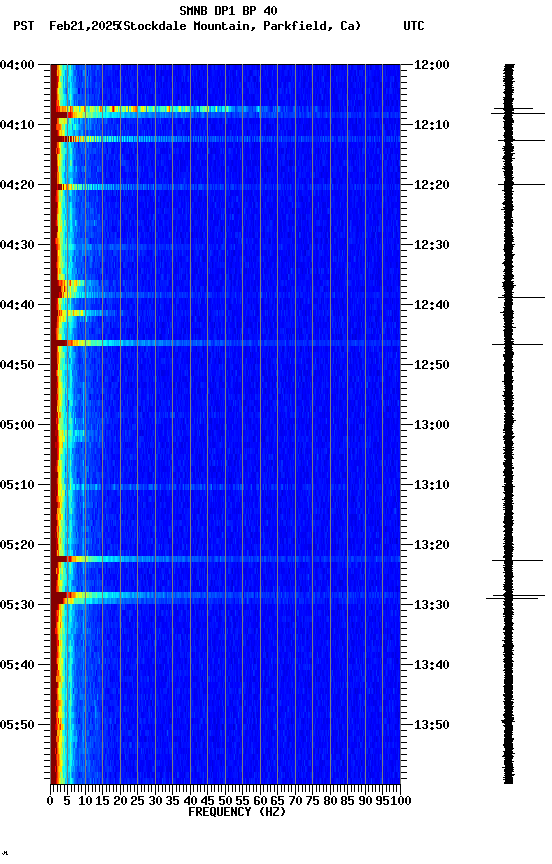This screenshot has width=552, height=864.
Task: Click the 13:50 UTC time label
Action: pos(432,725)
